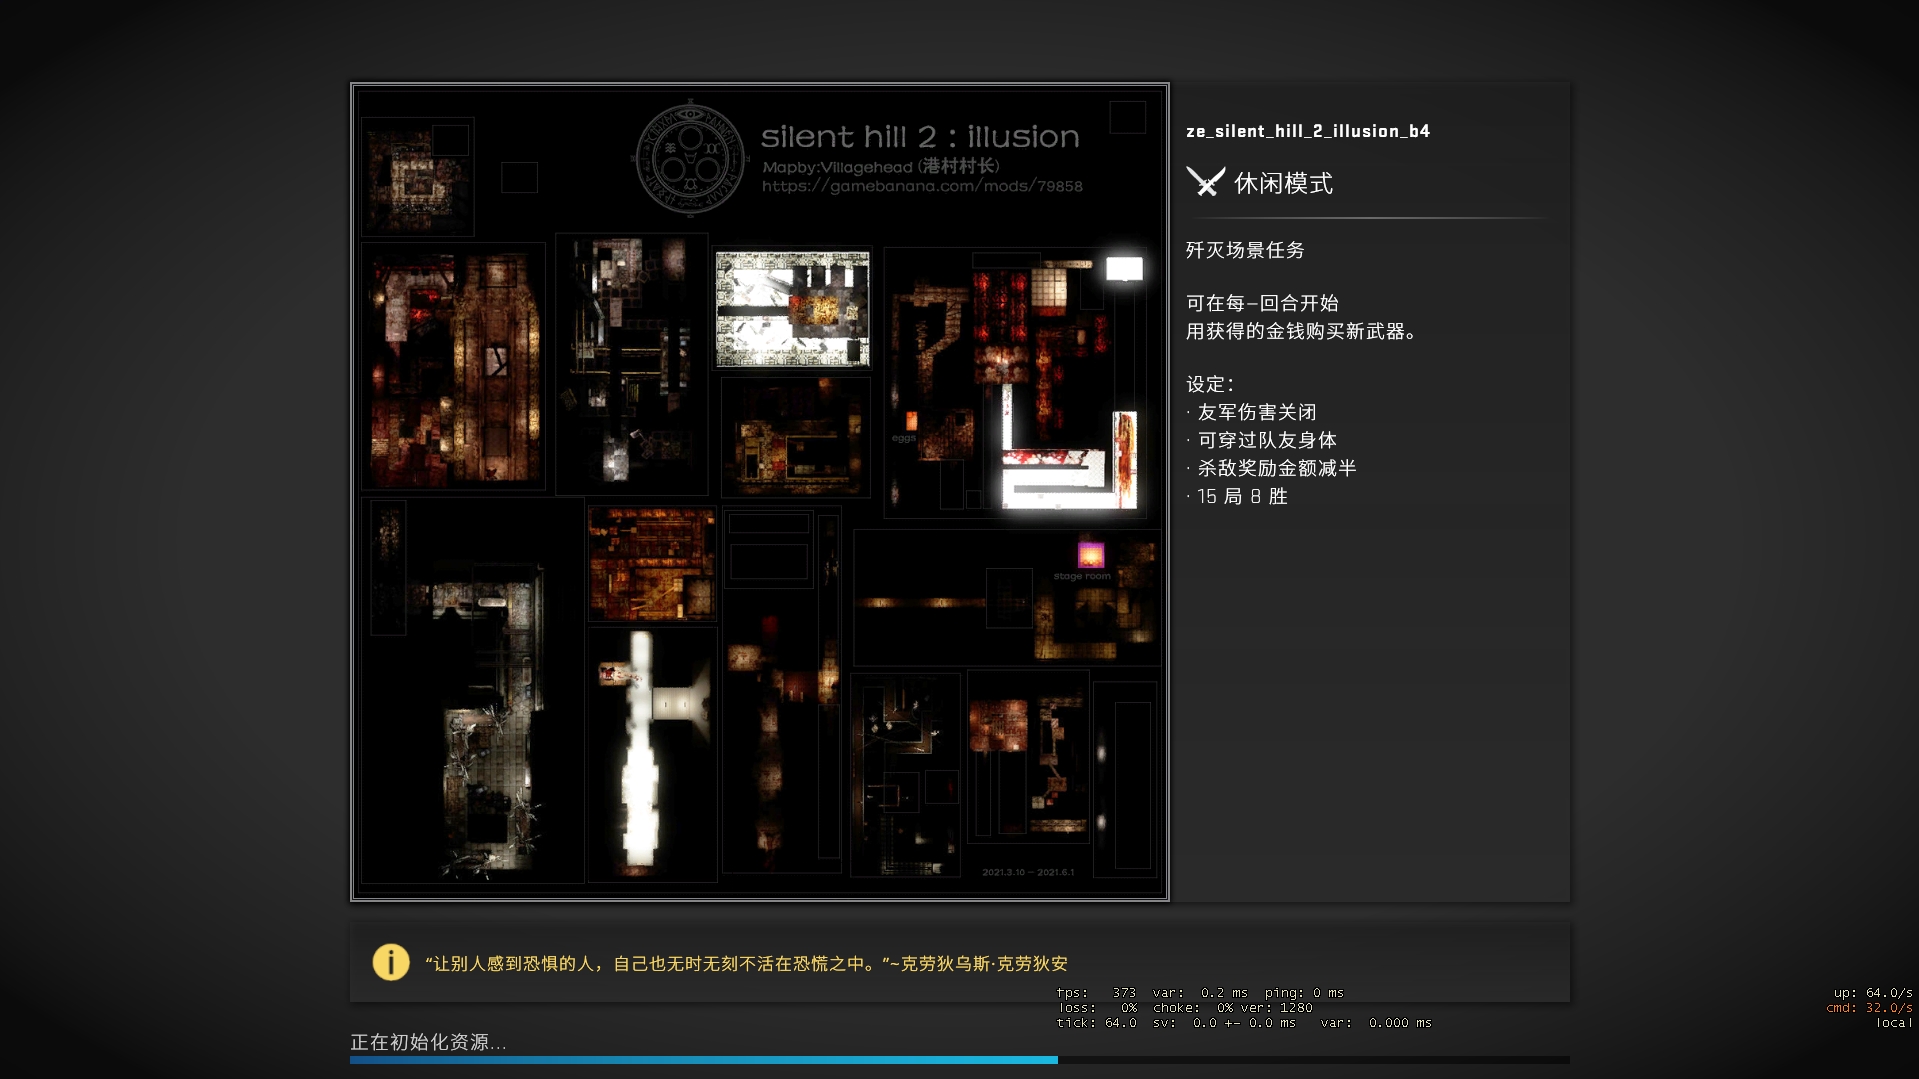Click the 2021.3.10 – 2021.6.1 date text
The image size is (1919, 1079).
point(1028,872)
